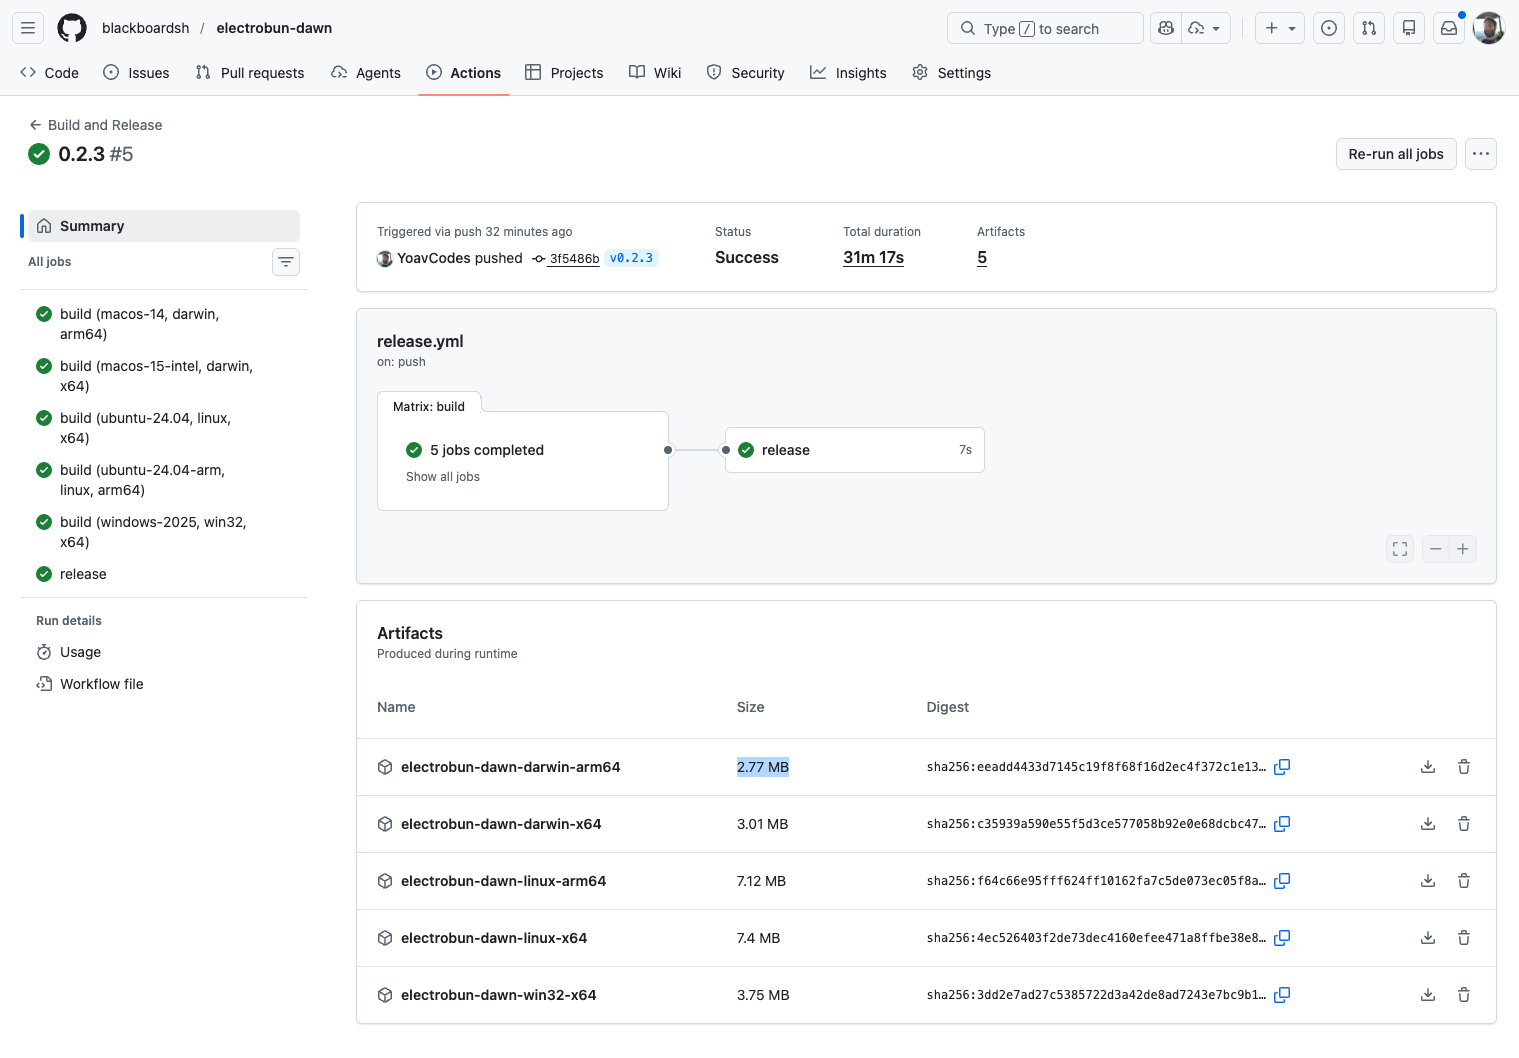
Task: Delete the electrobun-dawn-win32-x64 artifact
Action: 1463,995
